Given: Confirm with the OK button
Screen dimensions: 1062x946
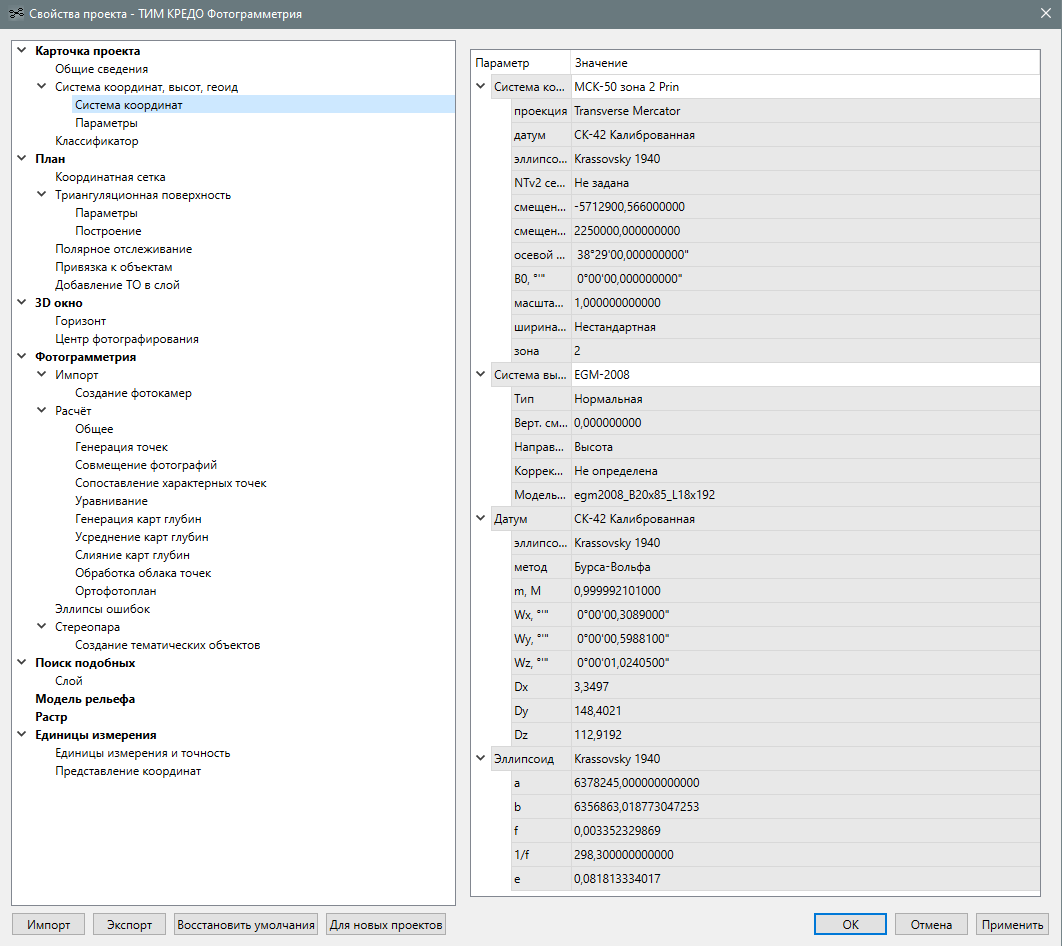Looking at the screenshot, I should [850, 924].
